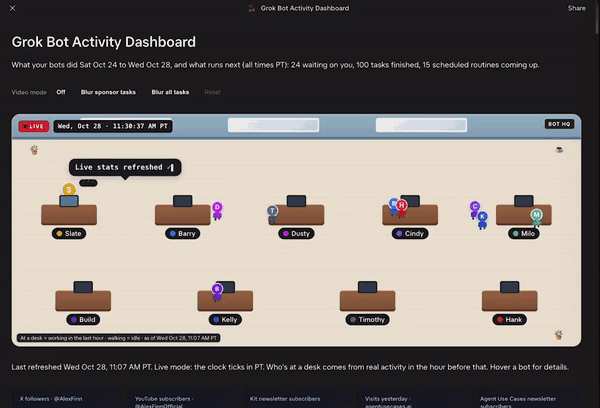Click the monitor on Barry's desk

pyautogui.click(x=183, y=201)
